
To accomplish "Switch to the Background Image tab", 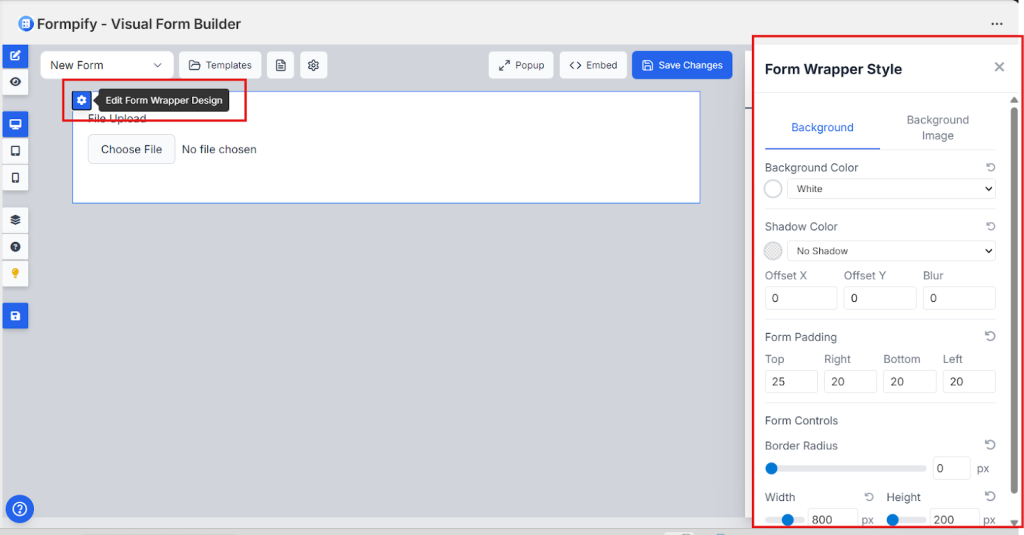I will pyautogui.click(x=937, y=127).
